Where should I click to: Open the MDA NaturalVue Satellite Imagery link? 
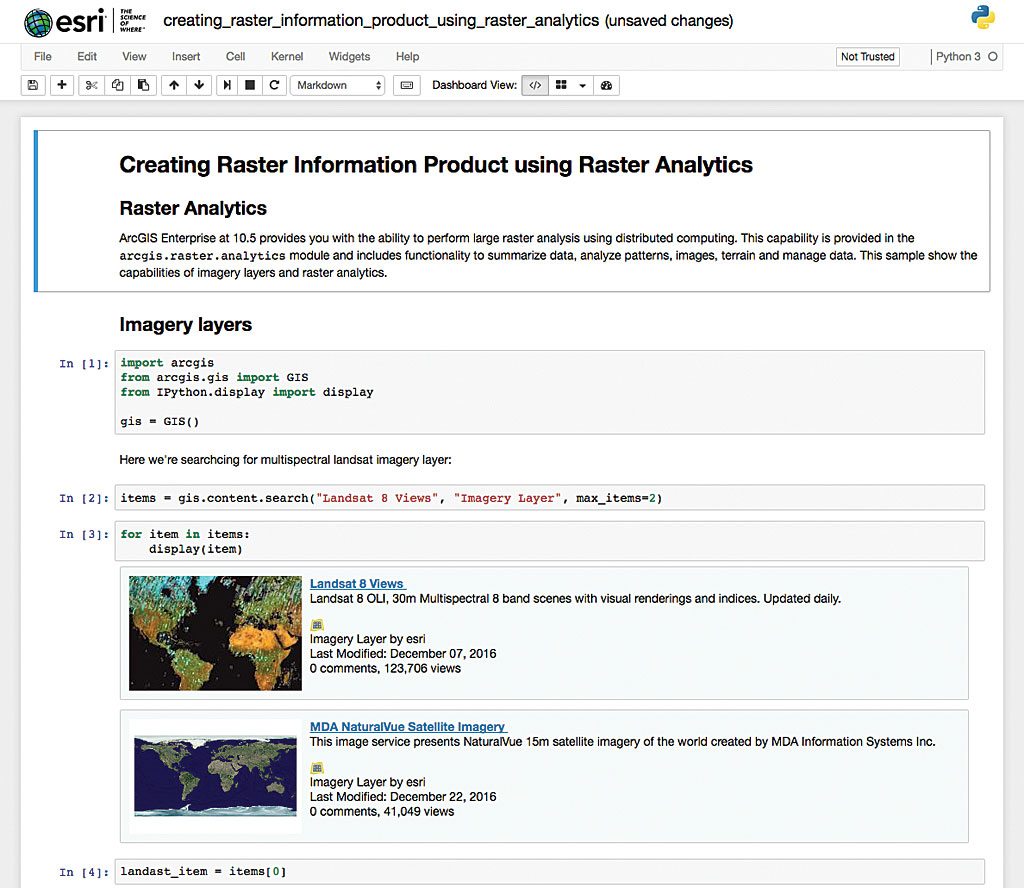coord(408,727)
